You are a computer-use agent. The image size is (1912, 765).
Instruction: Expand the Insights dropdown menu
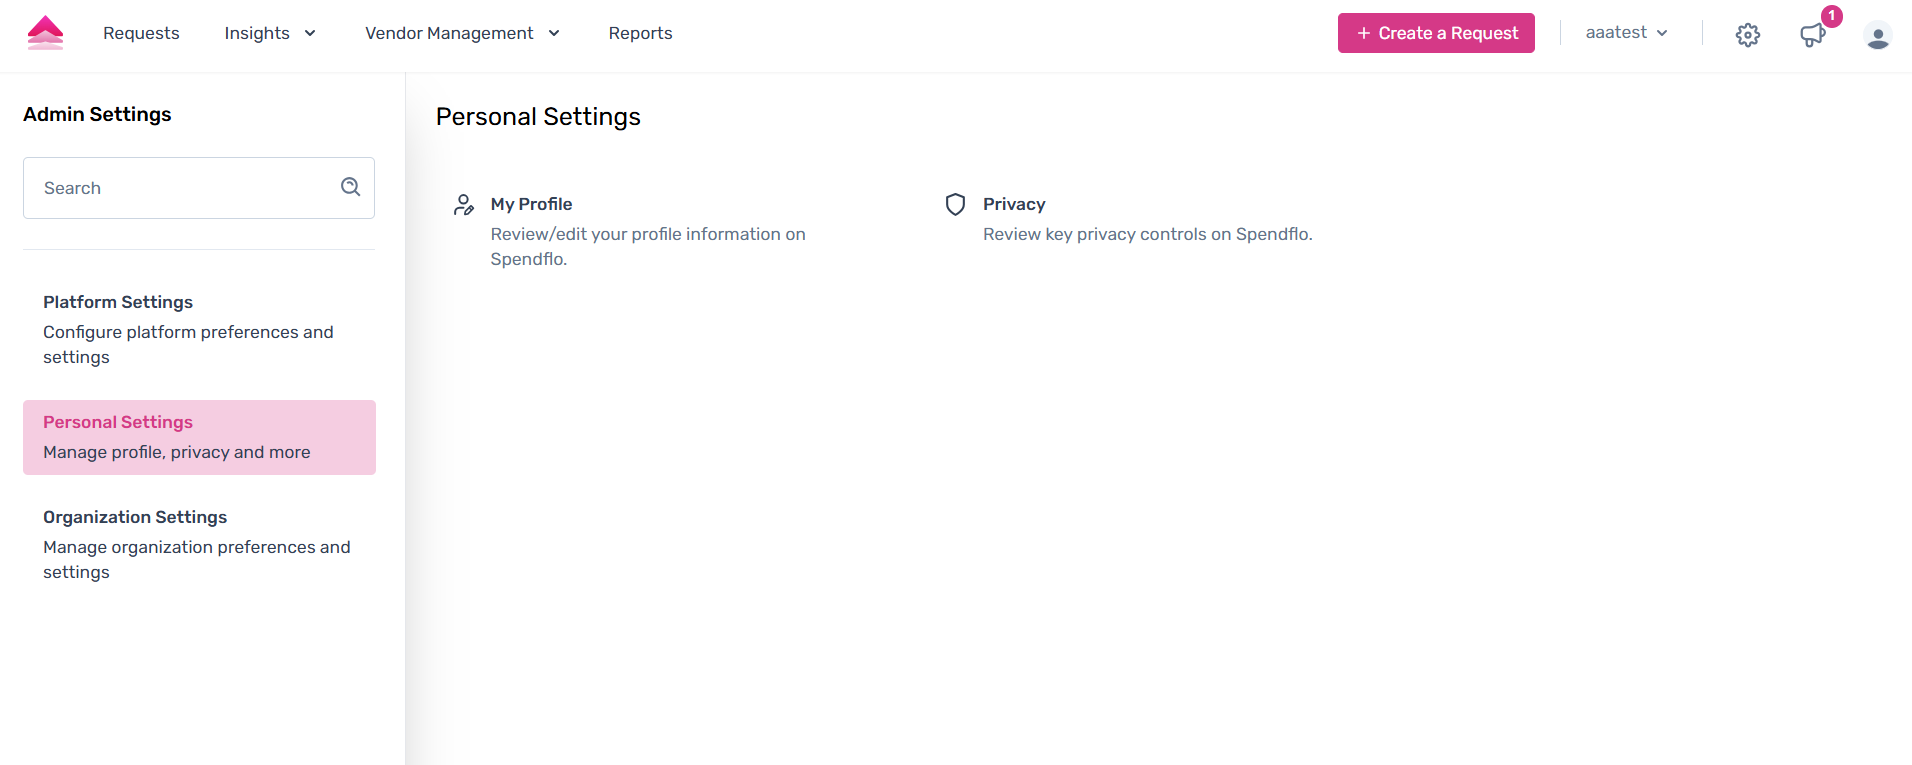[x=270, y=33]
